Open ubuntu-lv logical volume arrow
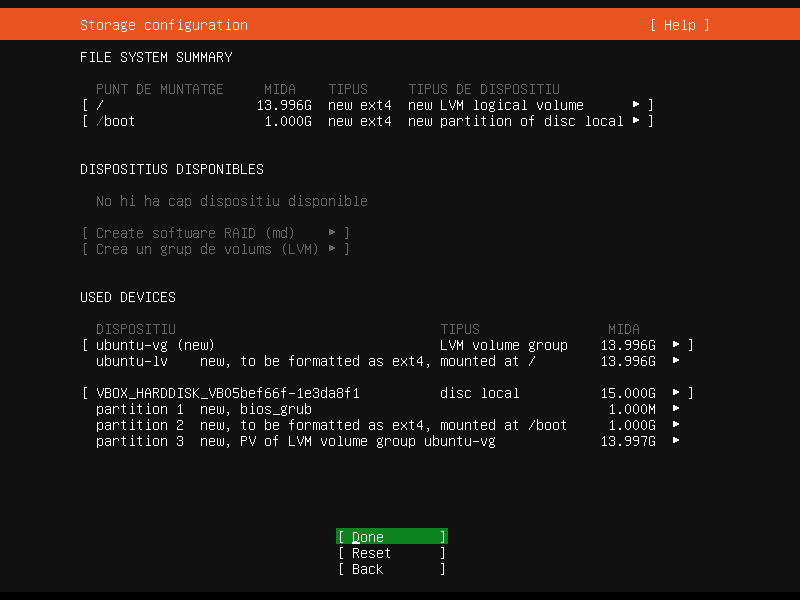 pyautogui.click(x=676, y=361)
